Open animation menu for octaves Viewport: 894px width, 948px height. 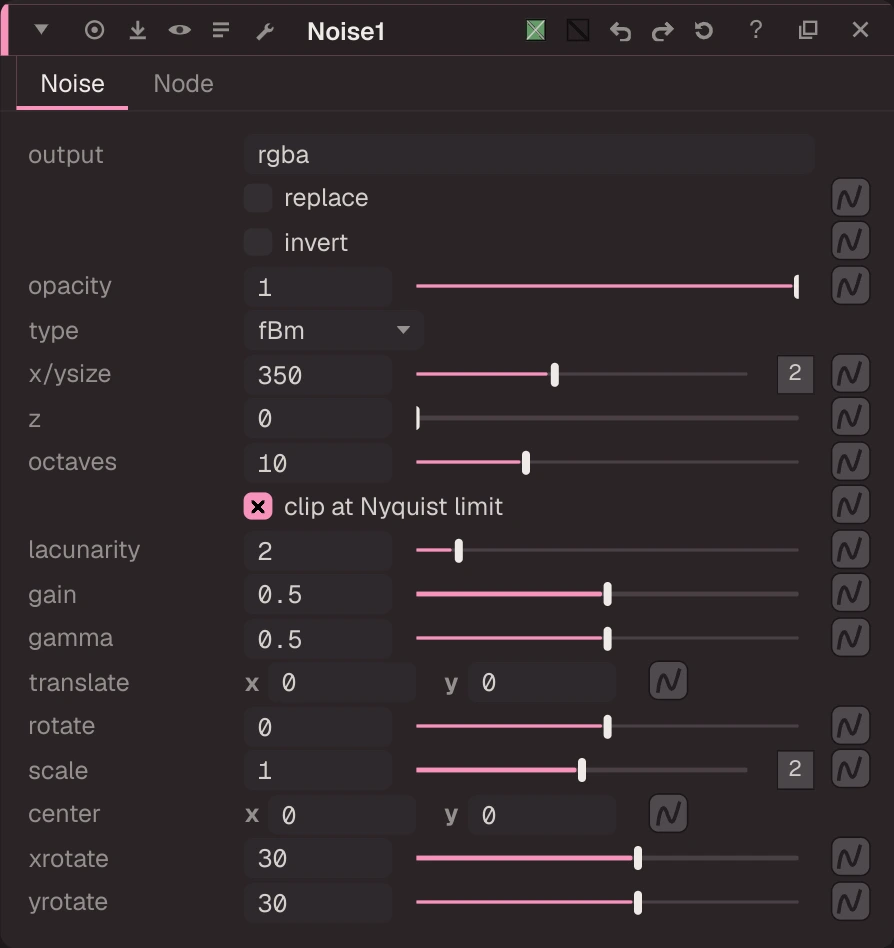[x=850, y=462]
